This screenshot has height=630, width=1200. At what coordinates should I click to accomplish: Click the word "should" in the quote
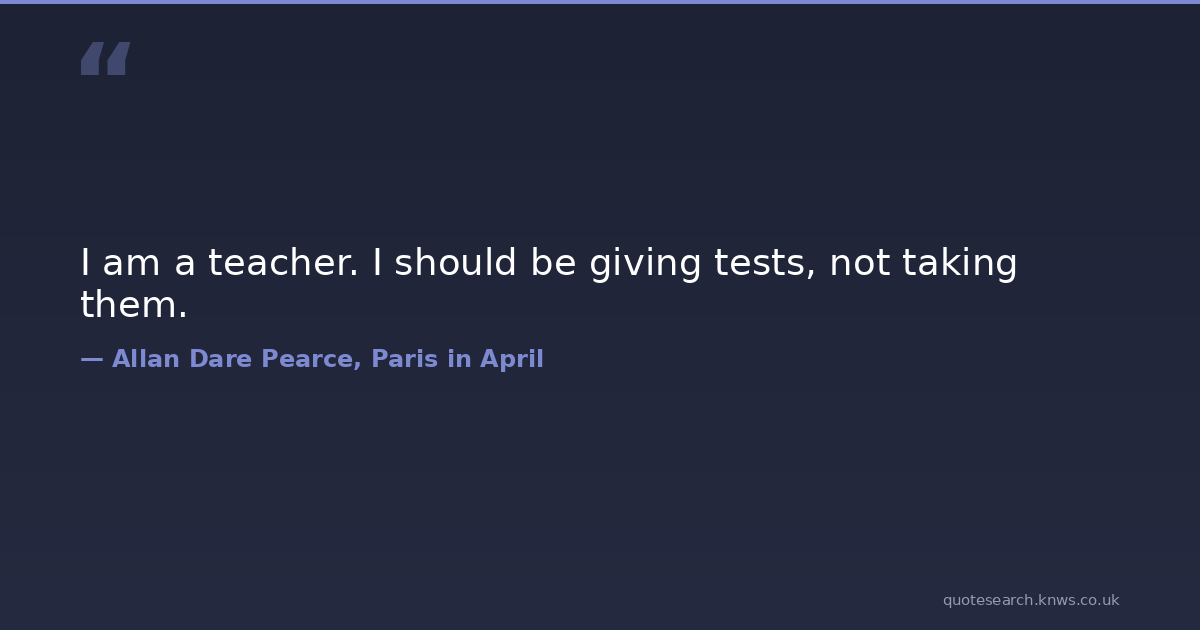tap(455, 263)
